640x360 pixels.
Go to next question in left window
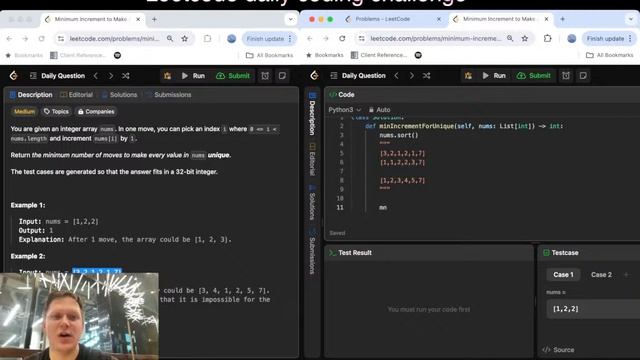tap(111, 76)
